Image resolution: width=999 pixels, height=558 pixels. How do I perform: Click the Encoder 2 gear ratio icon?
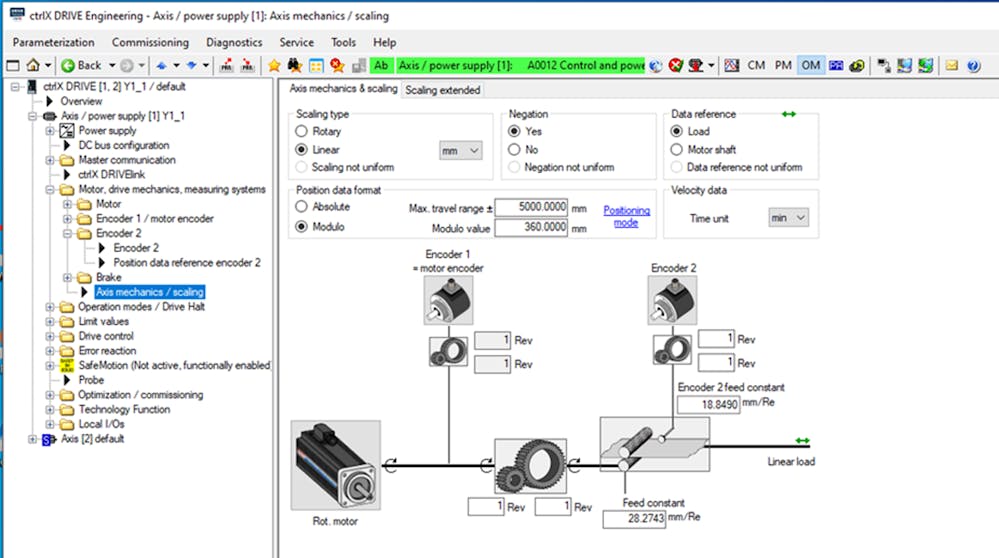[x=672, y=350]
